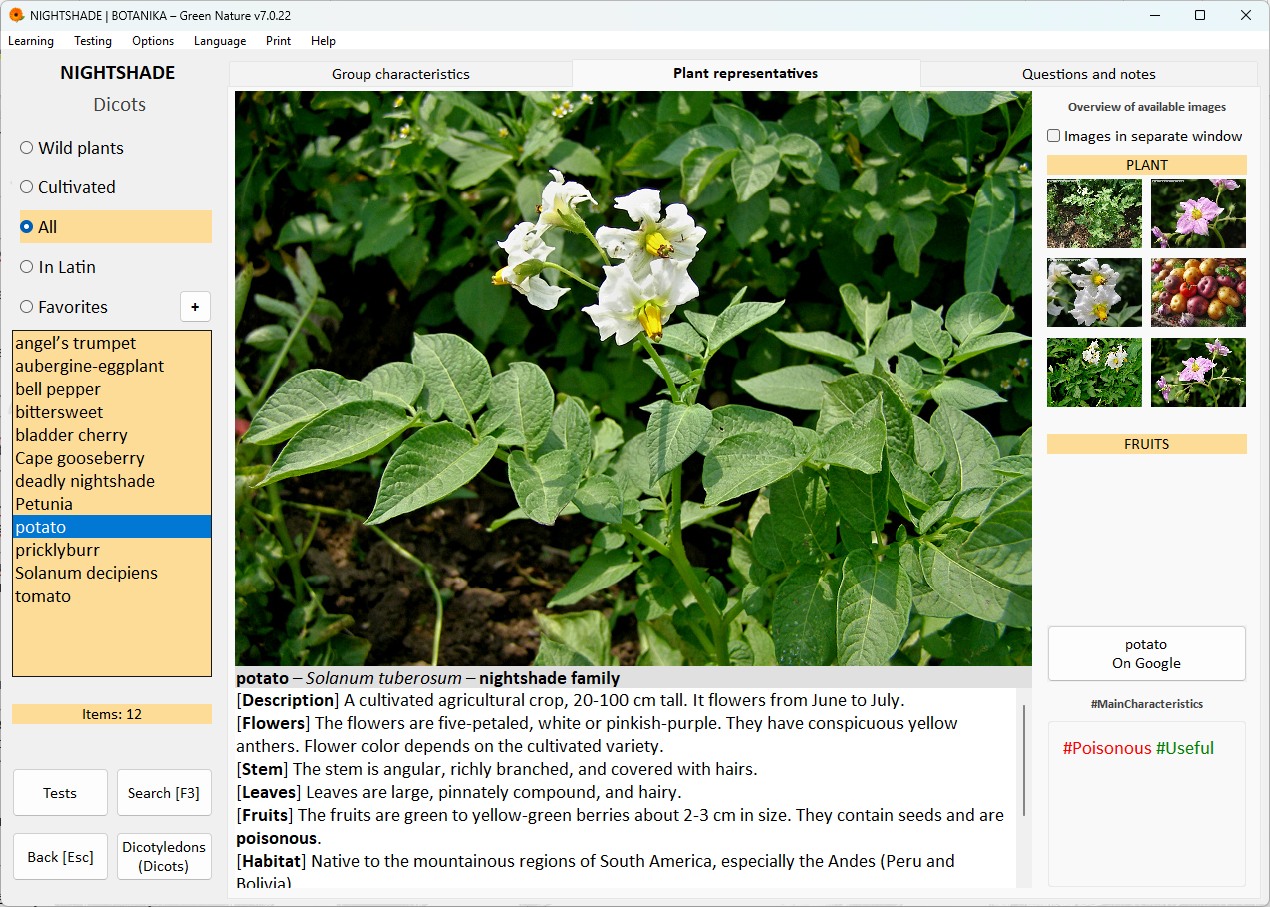Choose Petunia from the plant list

(112, 504)
